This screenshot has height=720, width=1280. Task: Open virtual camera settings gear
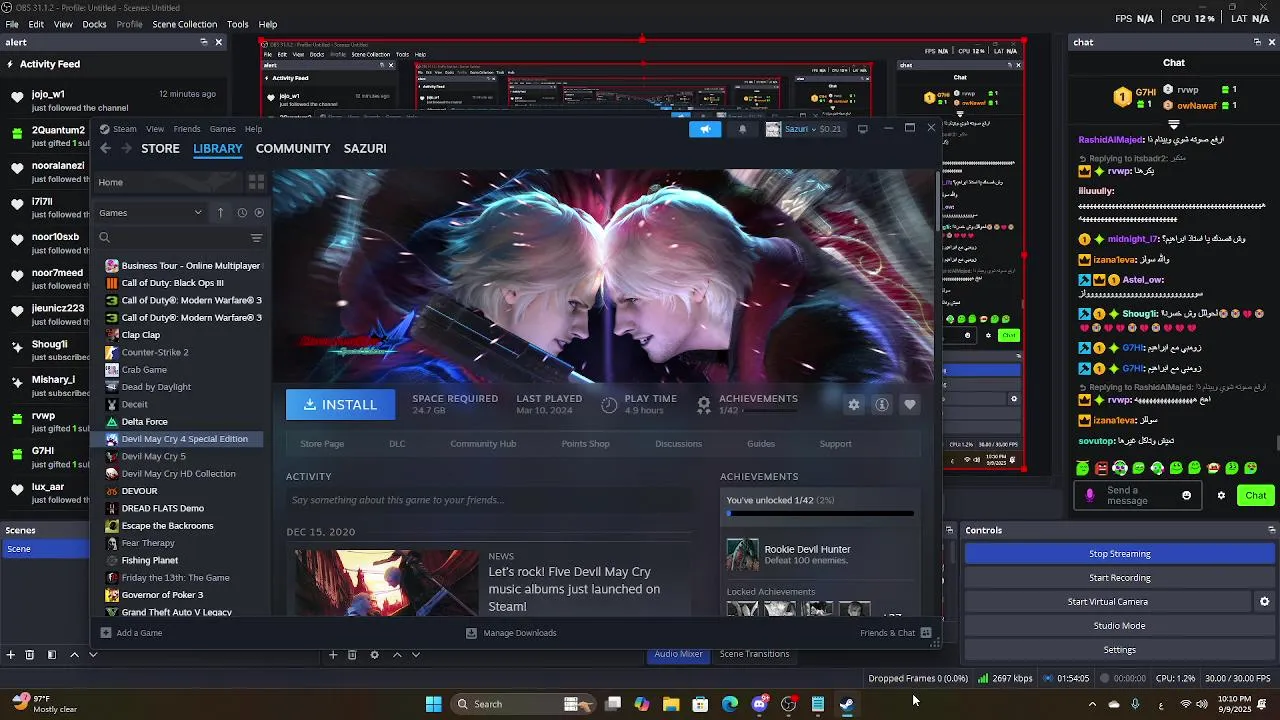pos(1264,602)
